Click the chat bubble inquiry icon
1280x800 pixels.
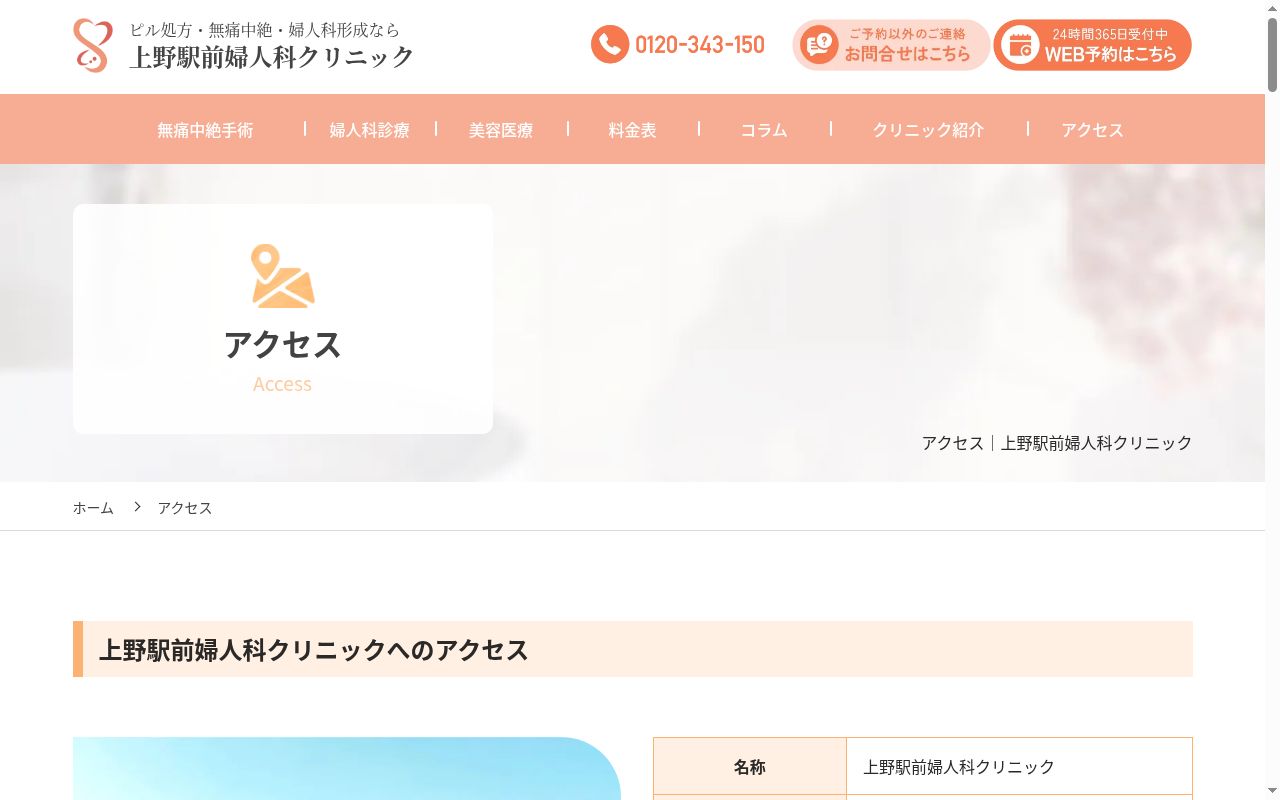[x=820, y=45]
